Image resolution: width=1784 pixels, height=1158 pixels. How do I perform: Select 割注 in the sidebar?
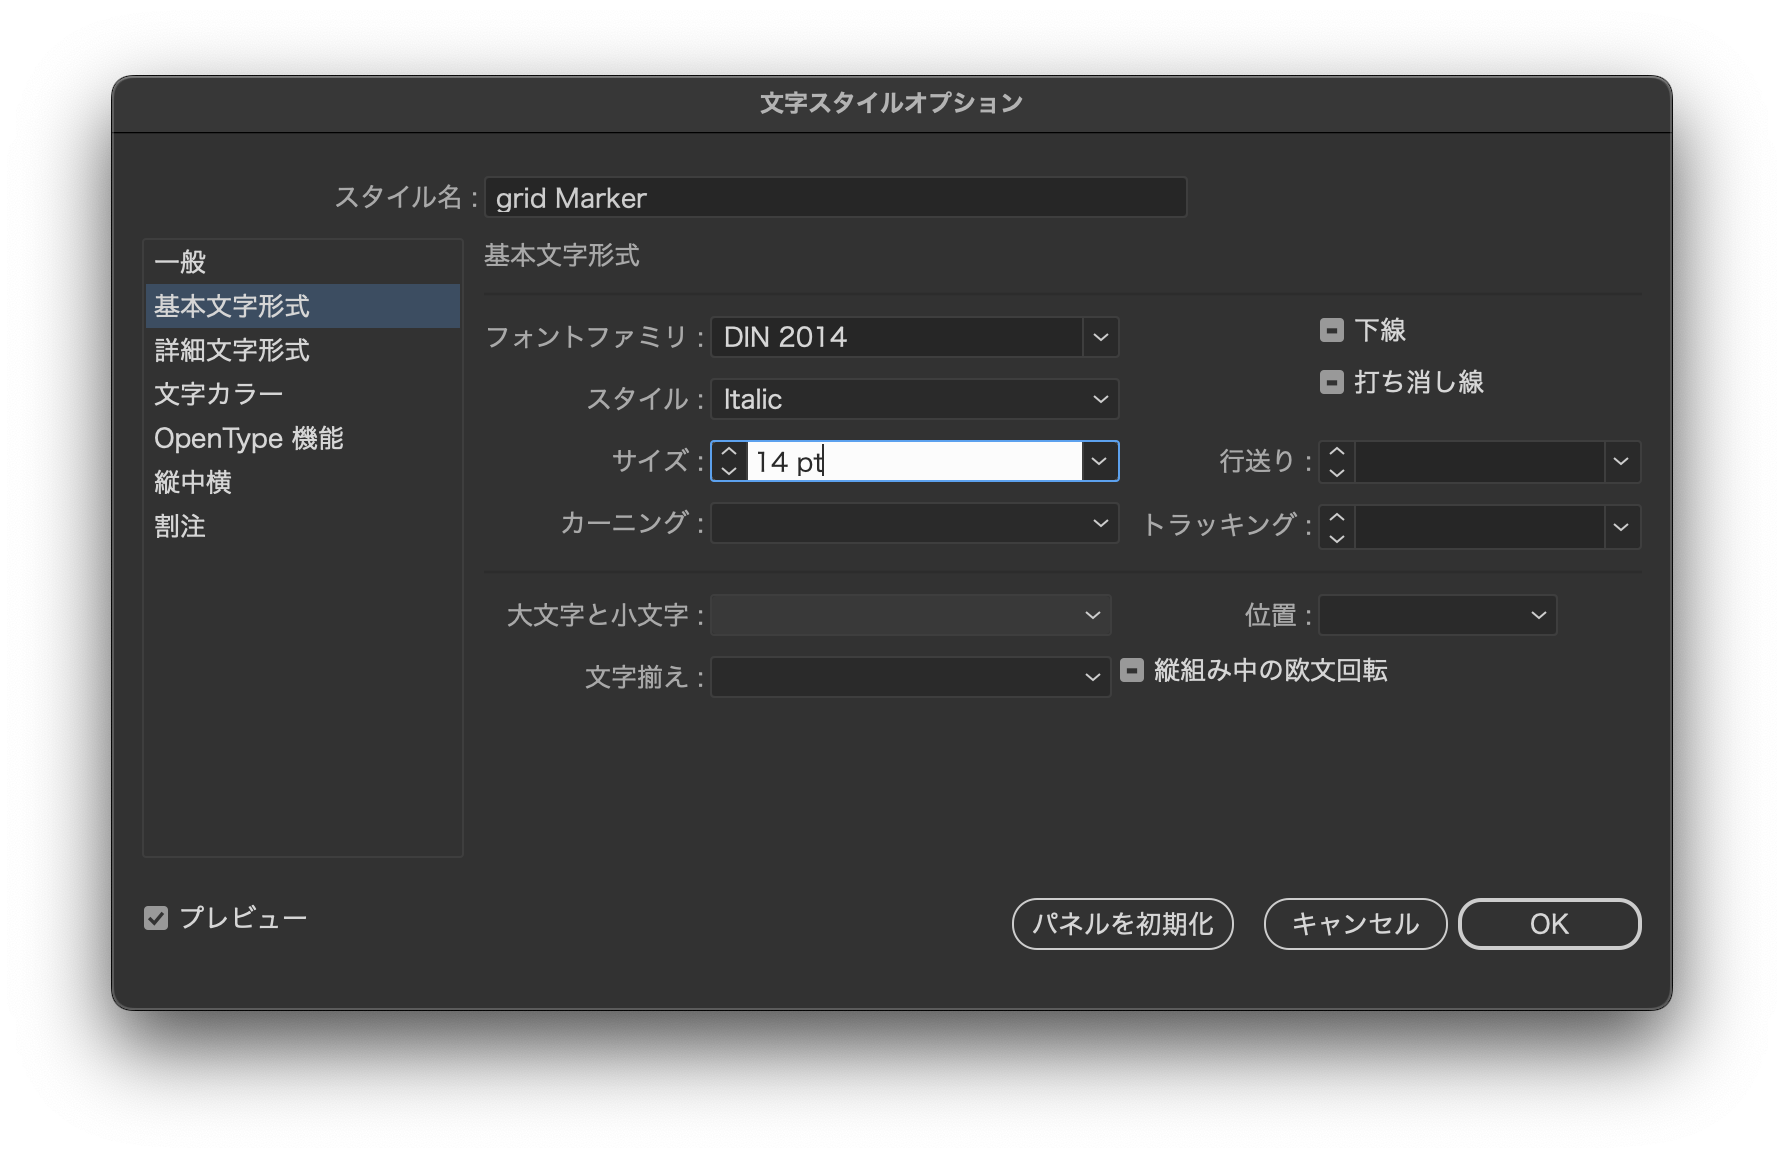tap(180, 525)
